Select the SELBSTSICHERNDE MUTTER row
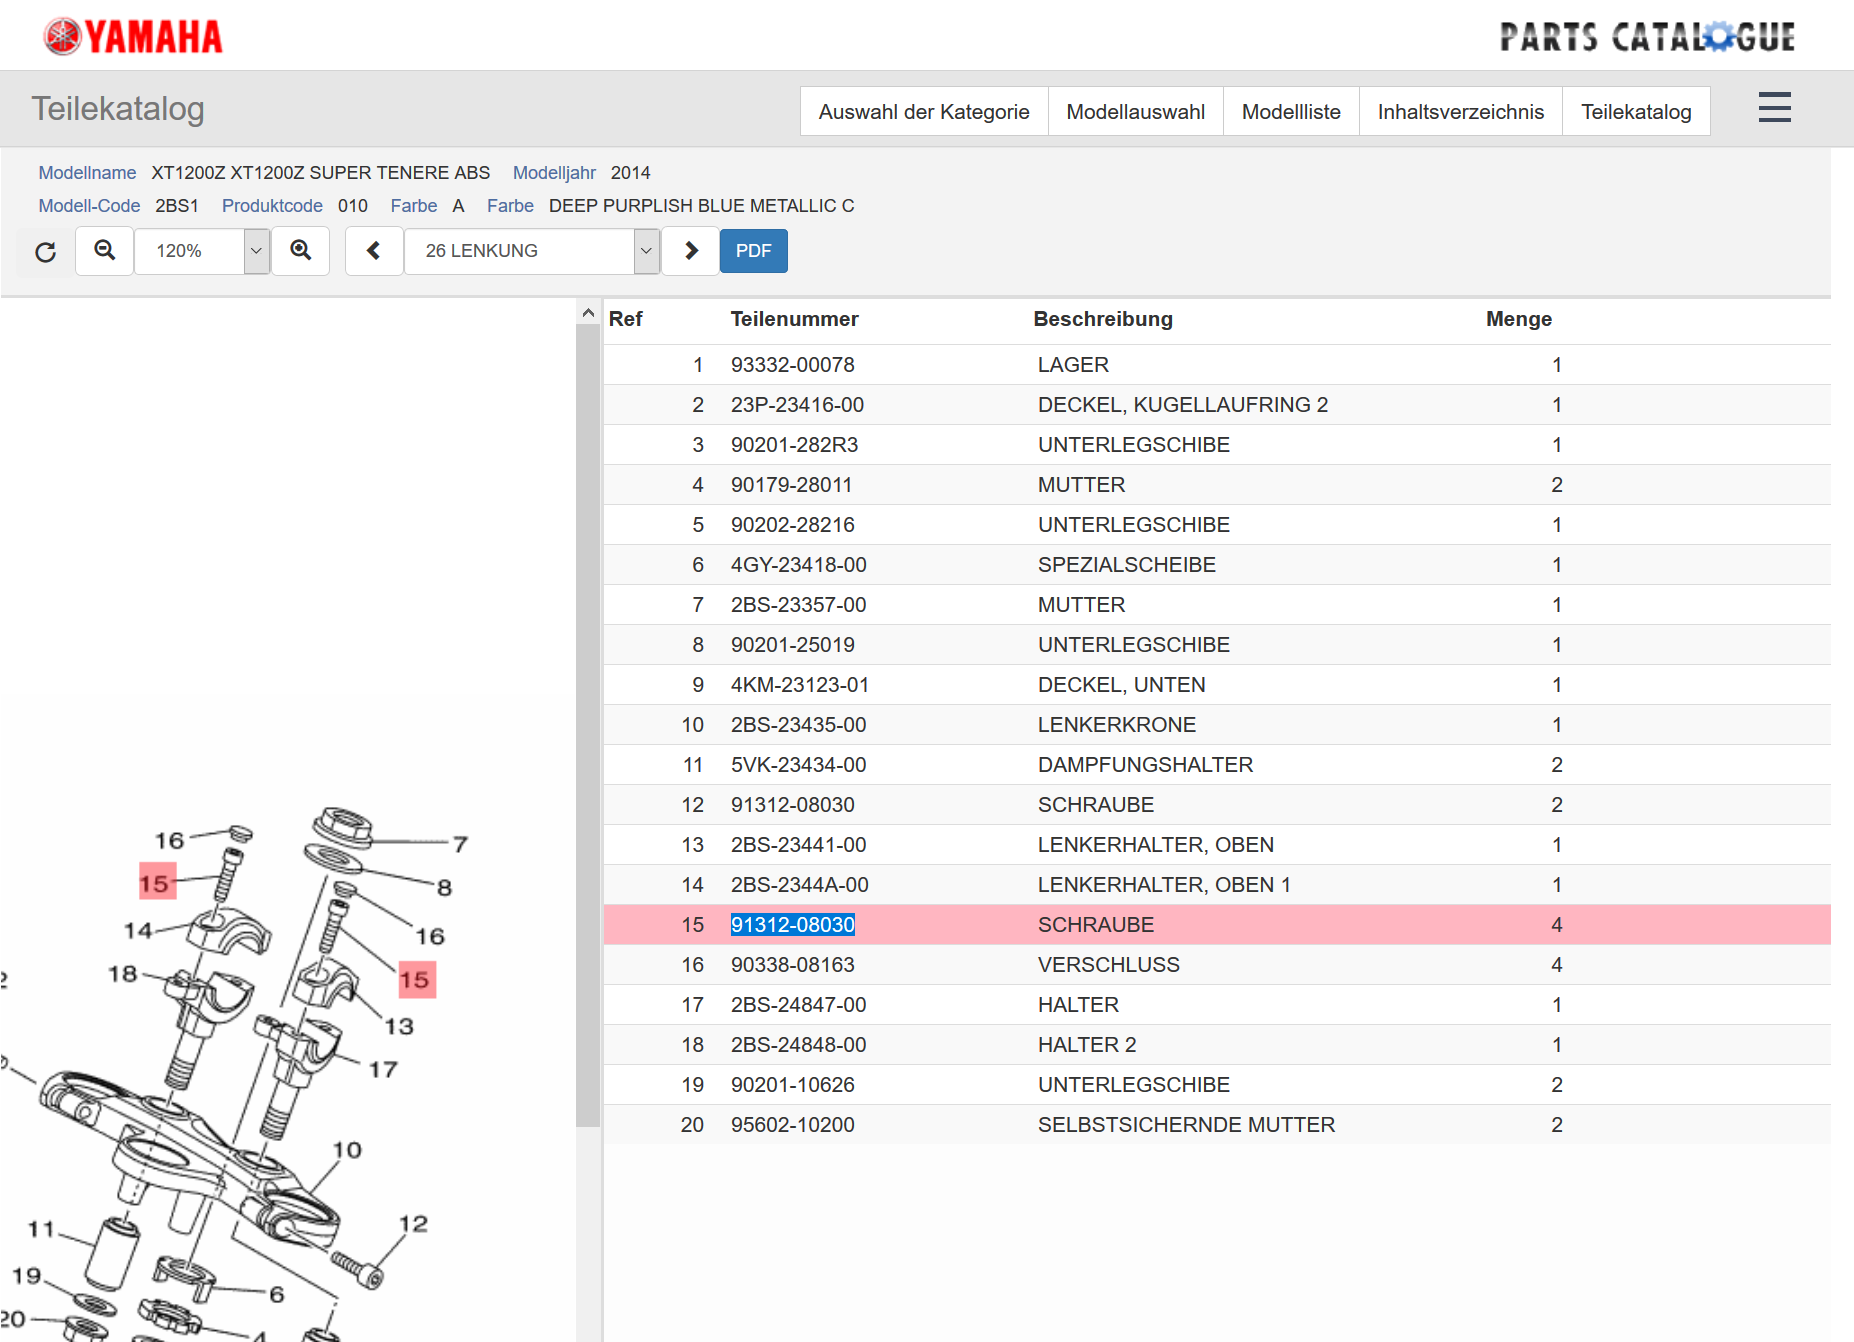Viewport: 1854px width, 1342px height. [x=1185, y=1125]
